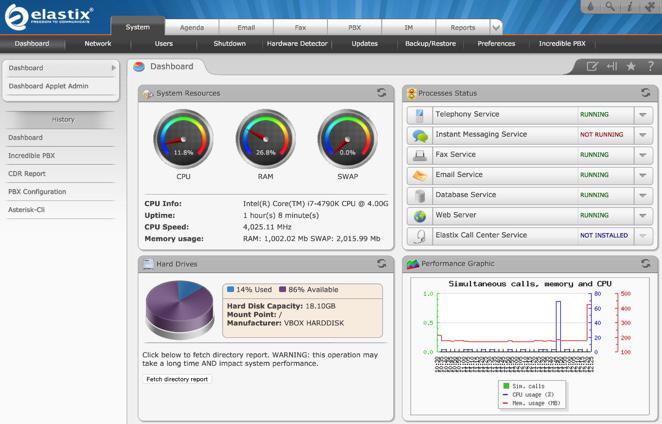Click the CPU gauge dial
662x424 pixels.
pyautogui.click(x=183, y=139)
